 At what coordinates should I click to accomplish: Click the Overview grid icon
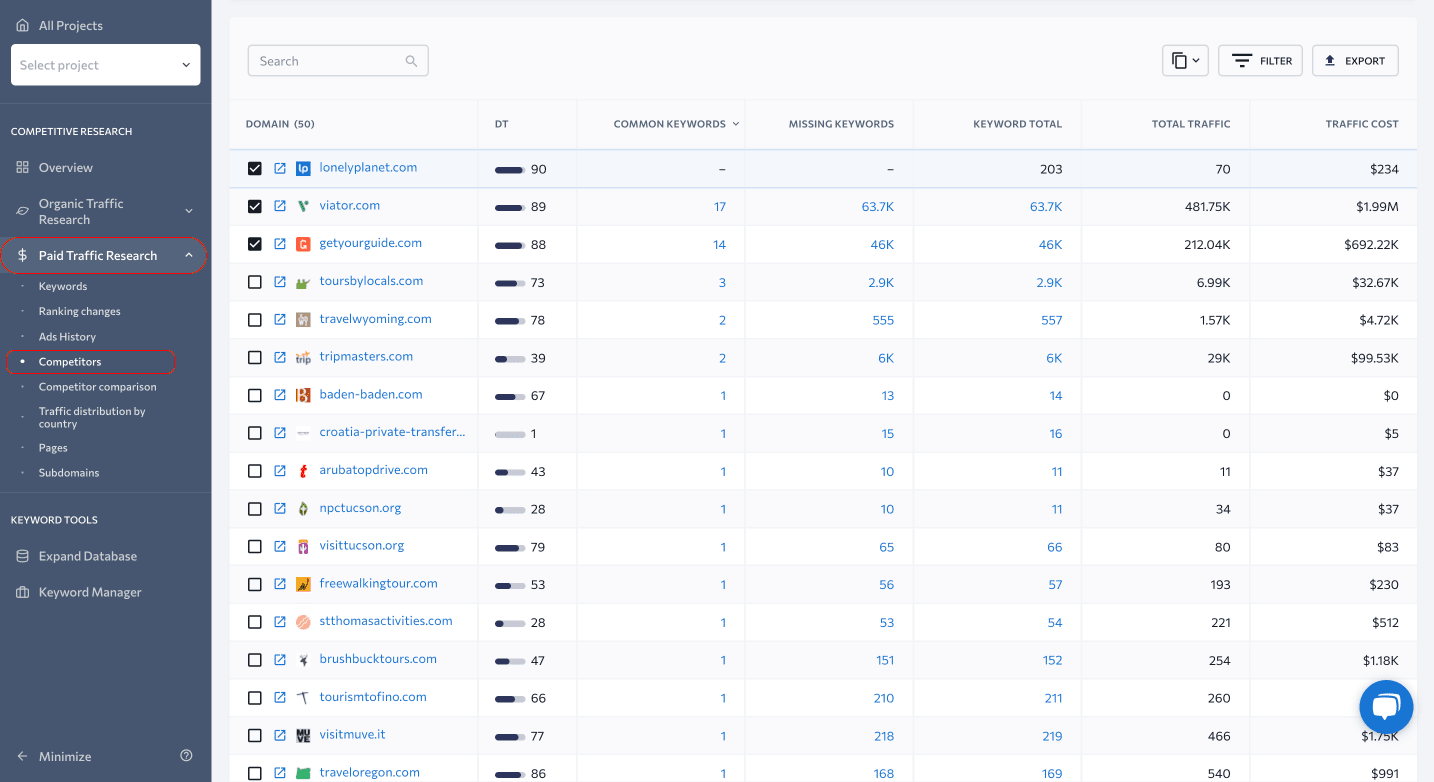point(23,167)
